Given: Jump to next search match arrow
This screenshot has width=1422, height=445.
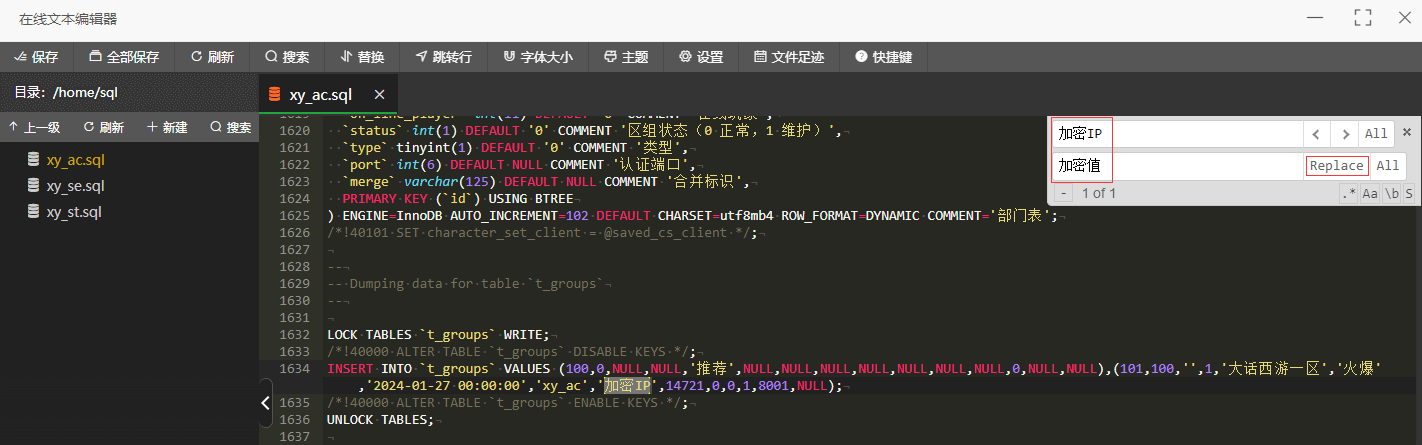Looking at the screenshot, I should pyautogui.click(x=1346, y=134).
